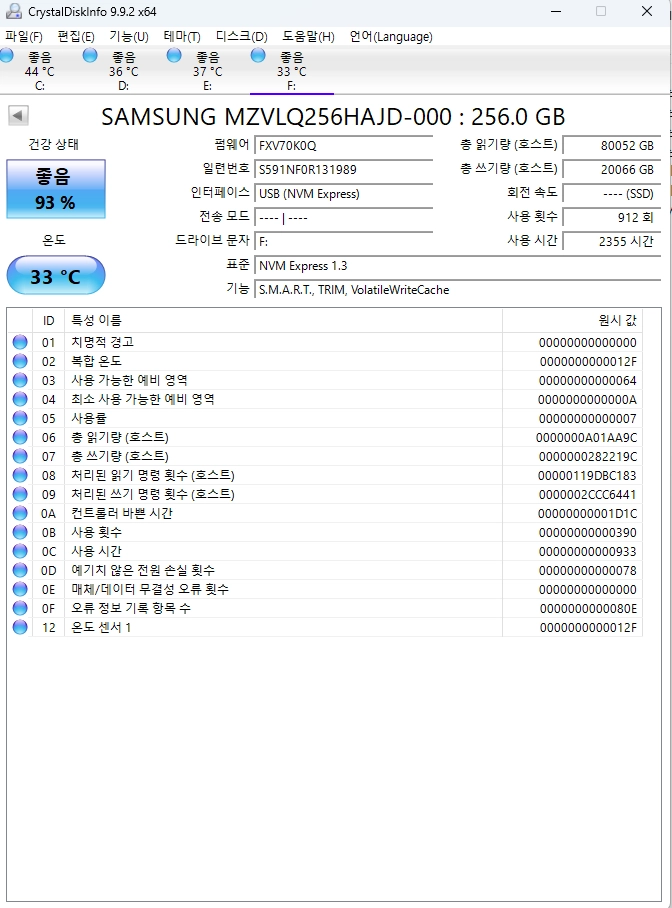The image size is (672, 908).
Task: Select drive C: status orb
Action: (7, 56)
